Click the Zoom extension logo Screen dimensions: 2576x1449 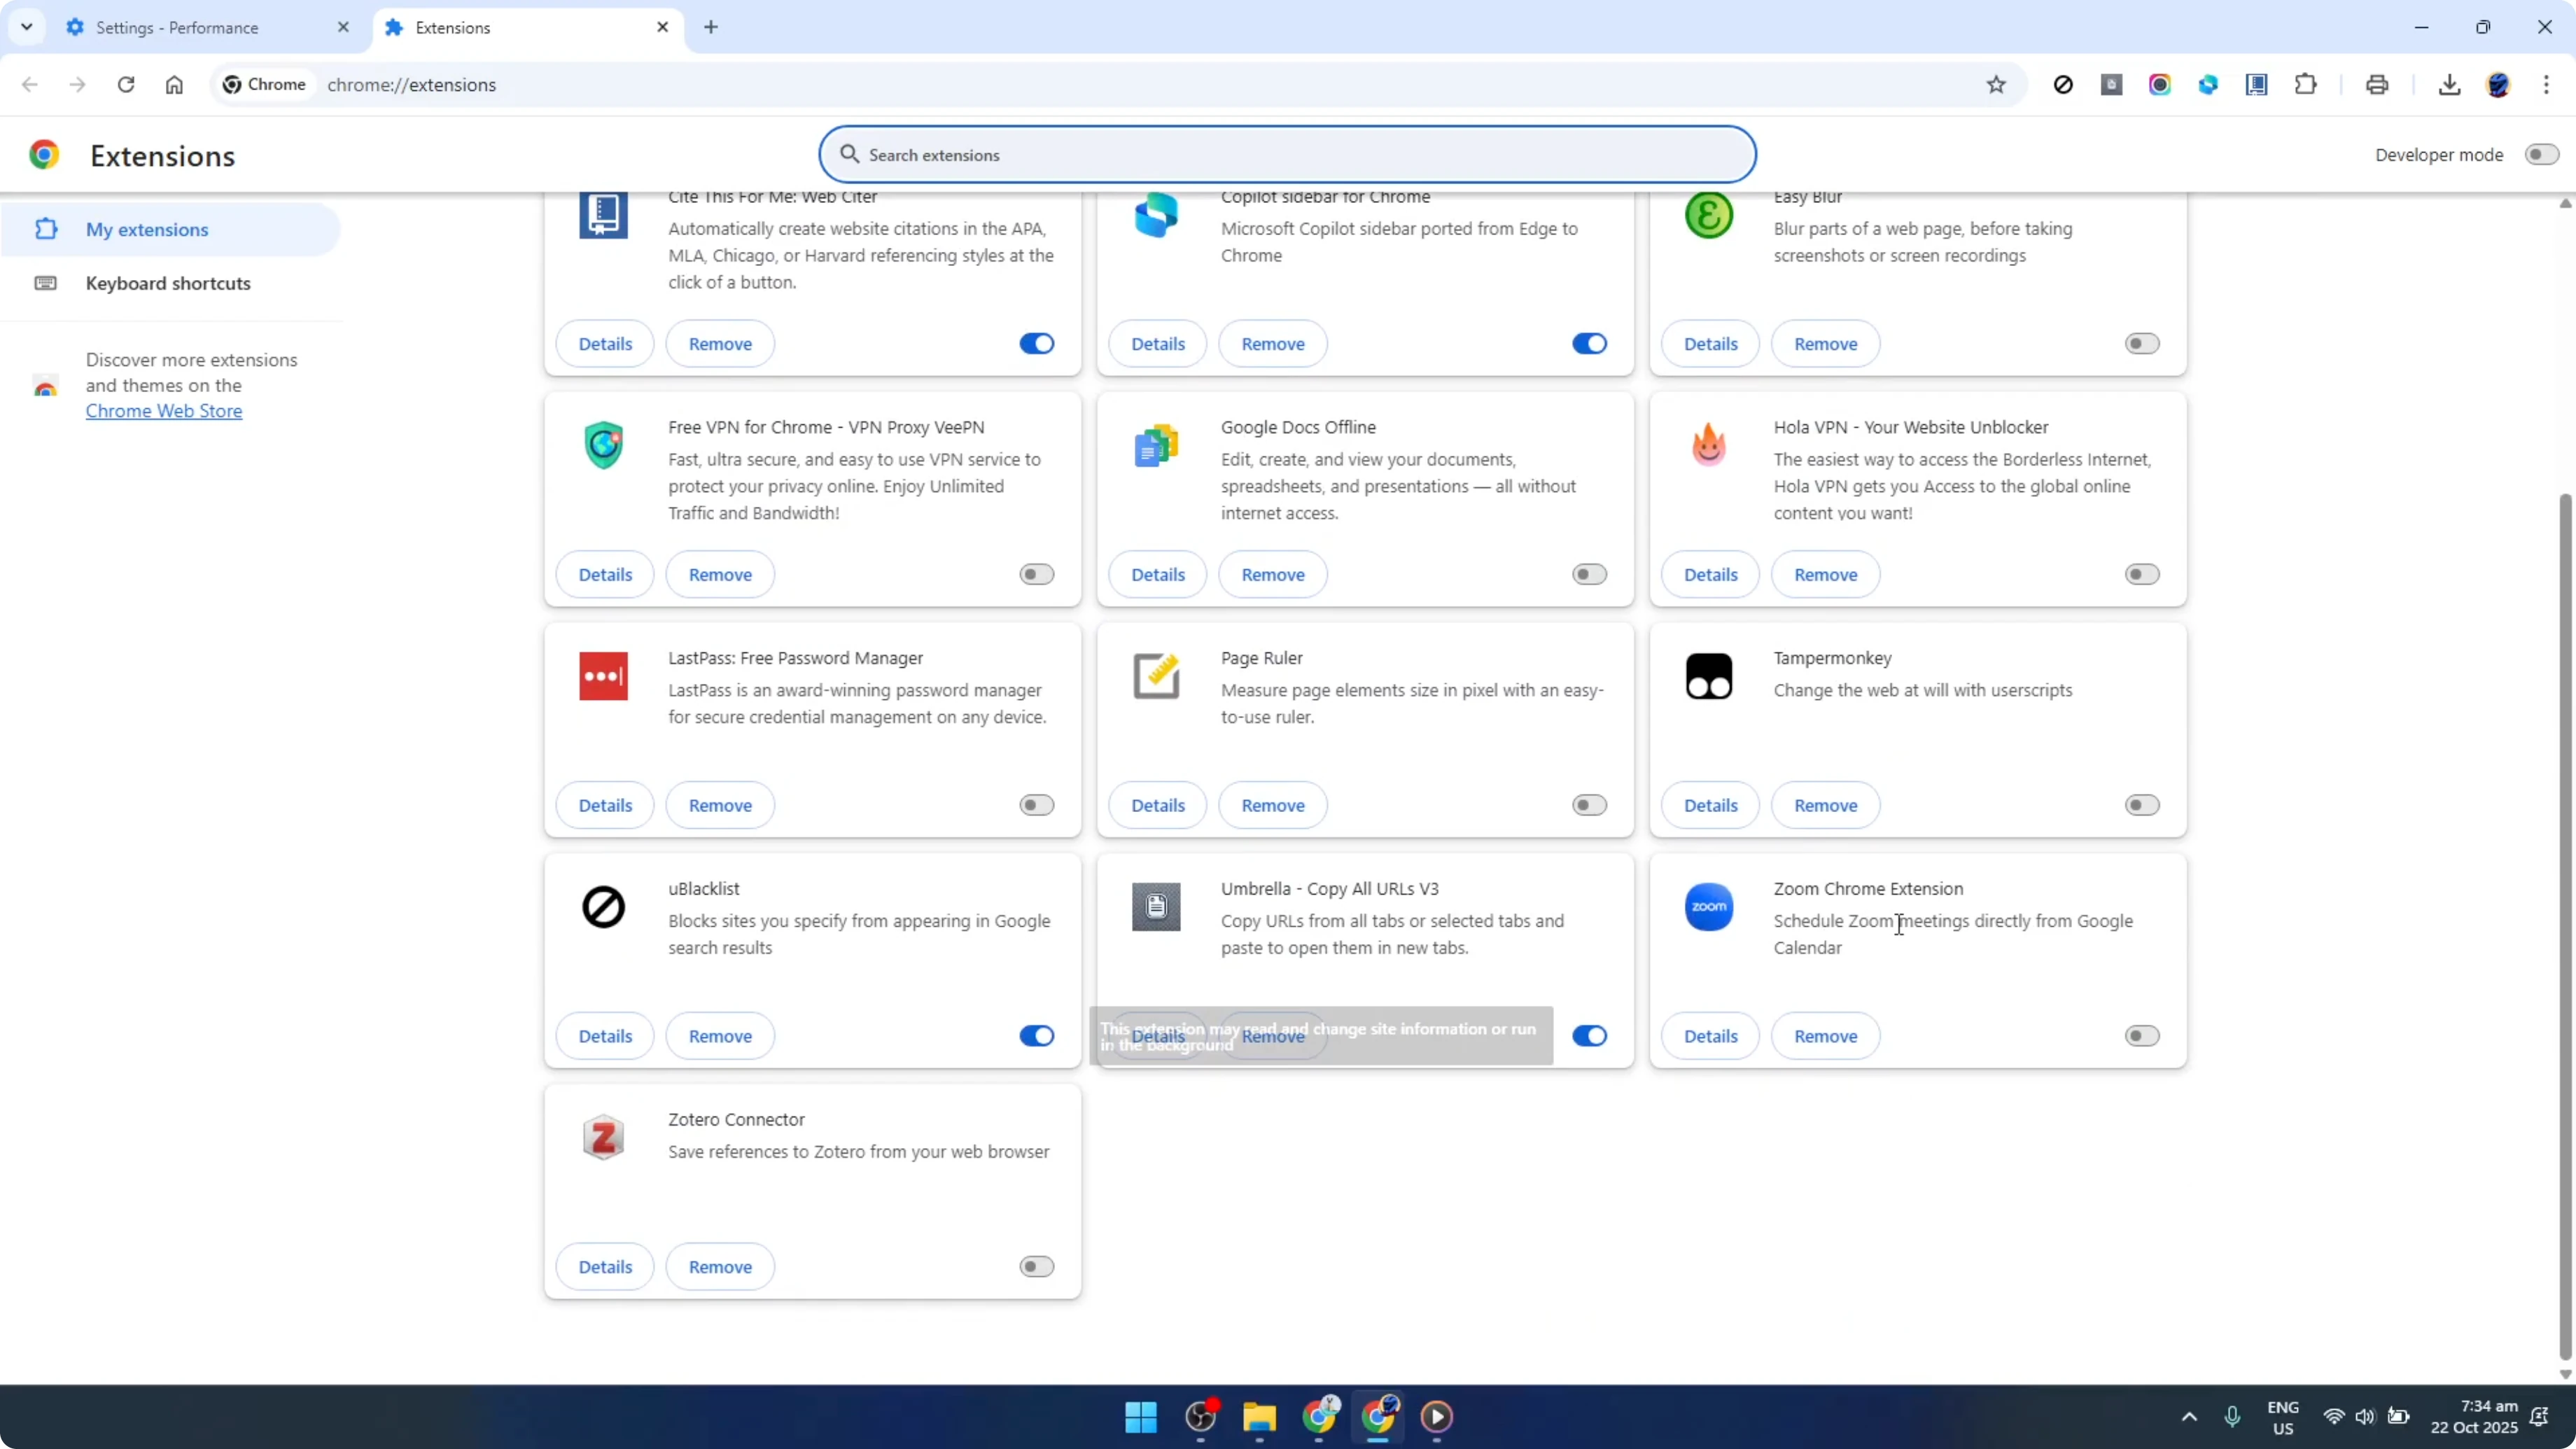1709,907
